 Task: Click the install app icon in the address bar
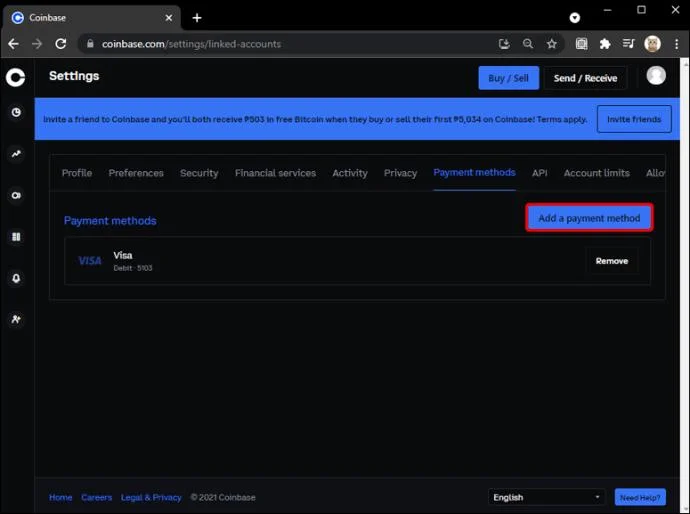(504, 44)
